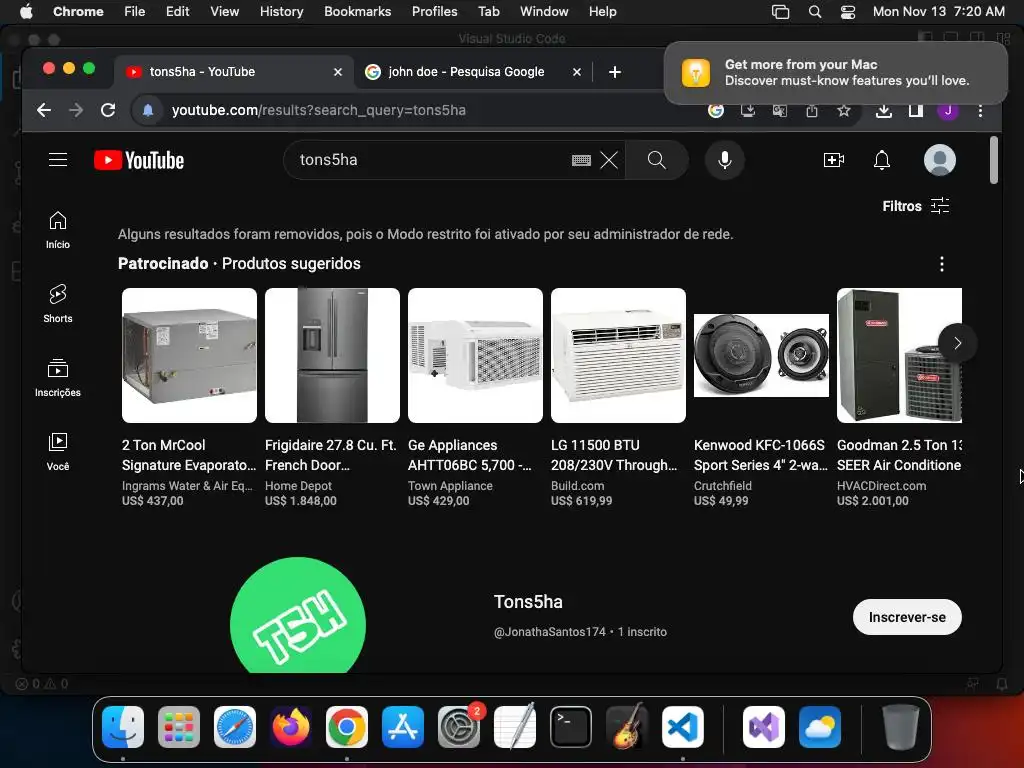The image size is (1024, 768).
Task: Open Inscrições in the sidebar
Action: coord(57,377)
